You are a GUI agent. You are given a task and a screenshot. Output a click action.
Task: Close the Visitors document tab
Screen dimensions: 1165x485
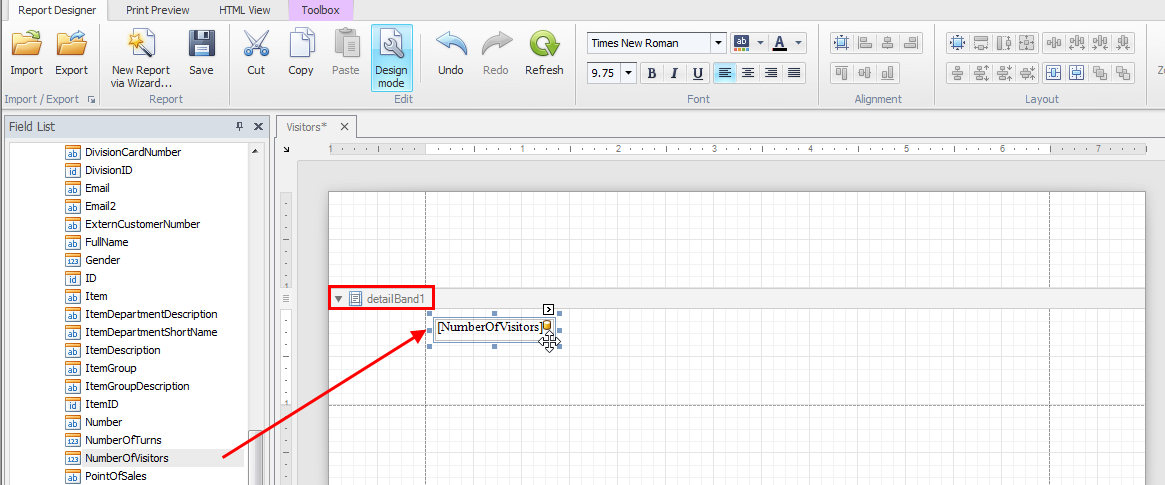[x=344, y=127]
